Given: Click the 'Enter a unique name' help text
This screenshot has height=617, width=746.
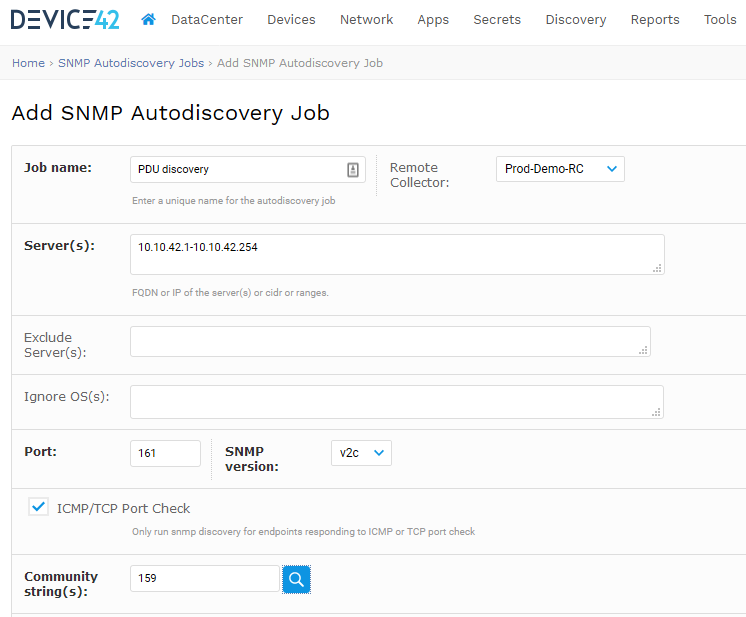Looking at the screenshot, I should click(234, 201).
